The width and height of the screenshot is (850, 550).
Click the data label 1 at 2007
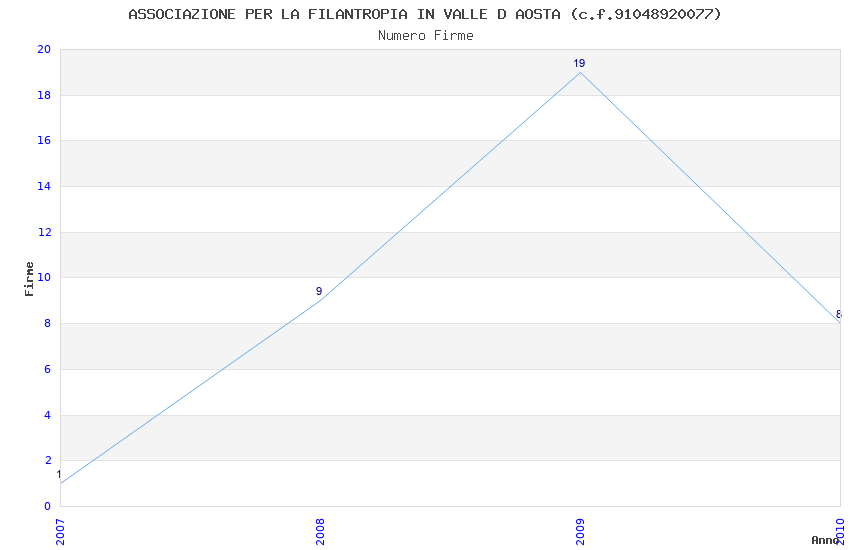tap(59, 475)
